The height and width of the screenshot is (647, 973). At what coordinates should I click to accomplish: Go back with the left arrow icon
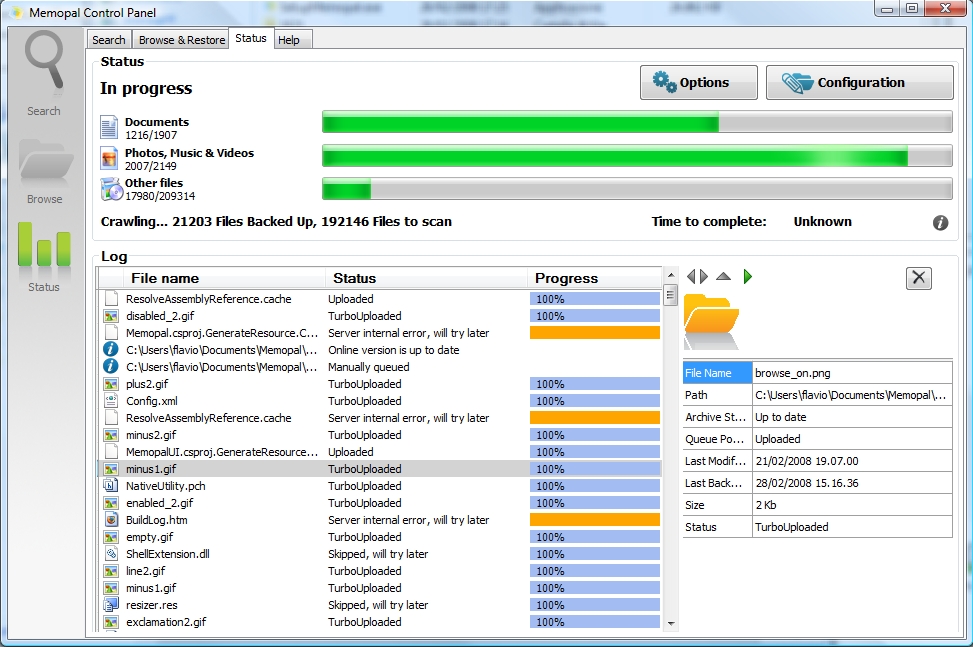[691, 276]
